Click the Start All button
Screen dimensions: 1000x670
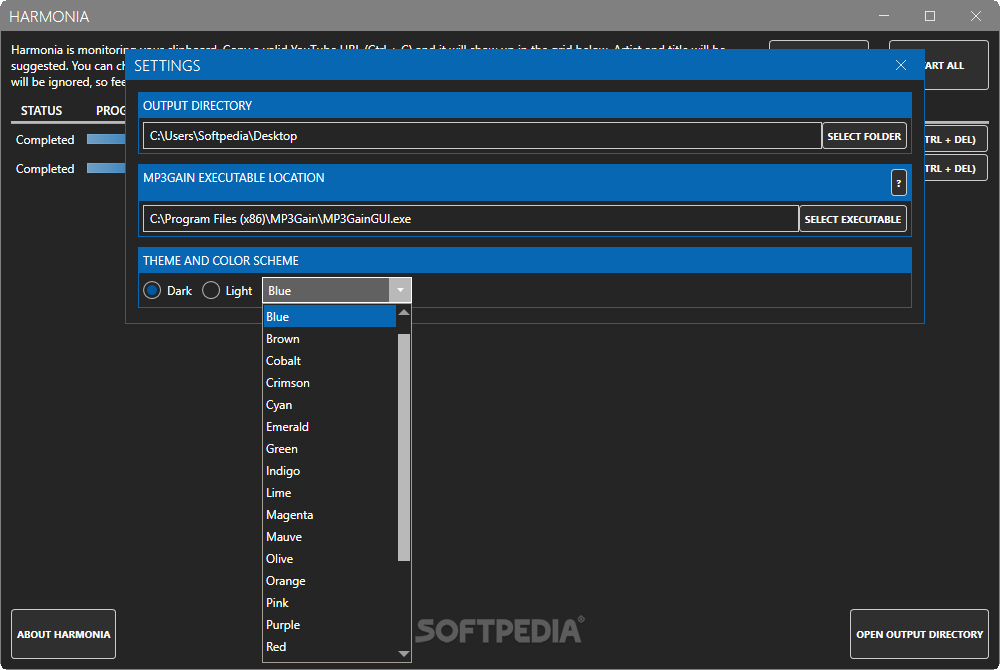[x=957, y=65]
